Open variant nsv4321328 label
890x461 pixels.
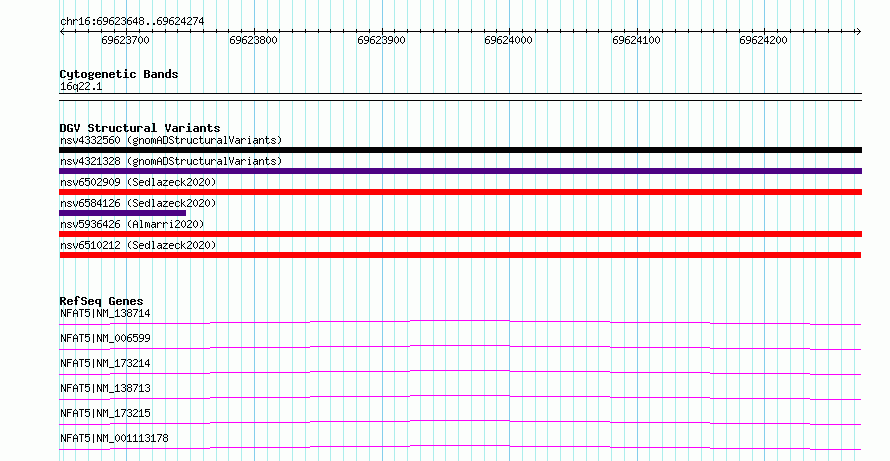pyautogui.click(x=171, y=161)
